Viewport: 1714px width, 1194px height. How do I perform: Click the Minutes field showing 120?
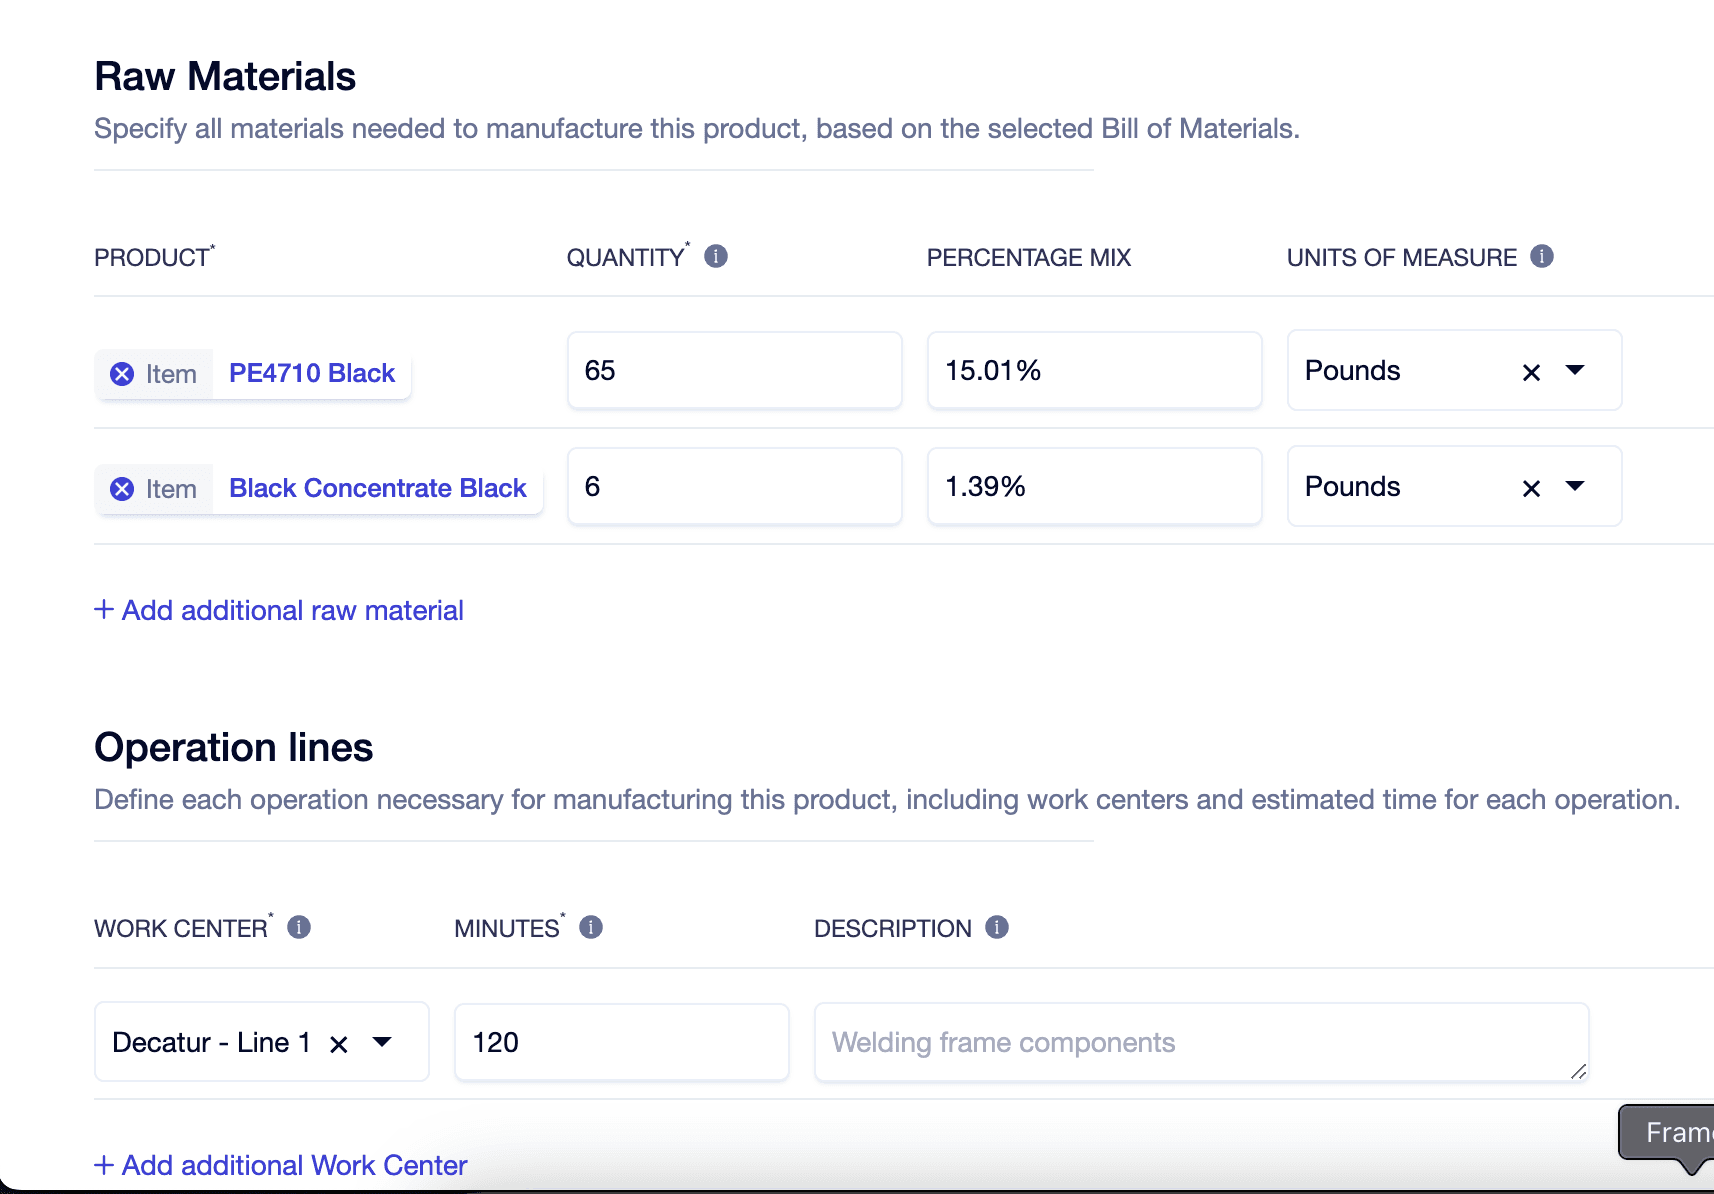pos(621,1043)
